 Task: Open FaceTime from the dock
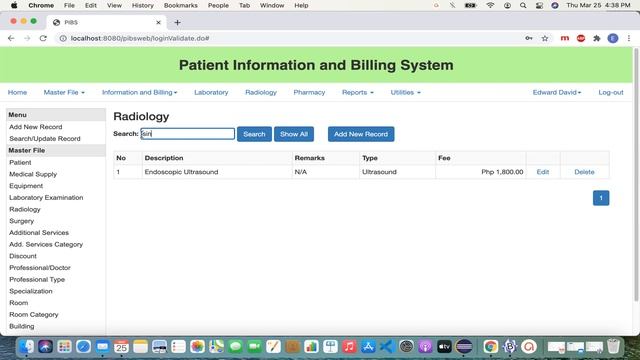pyautogui.click(x=254, y=347)
